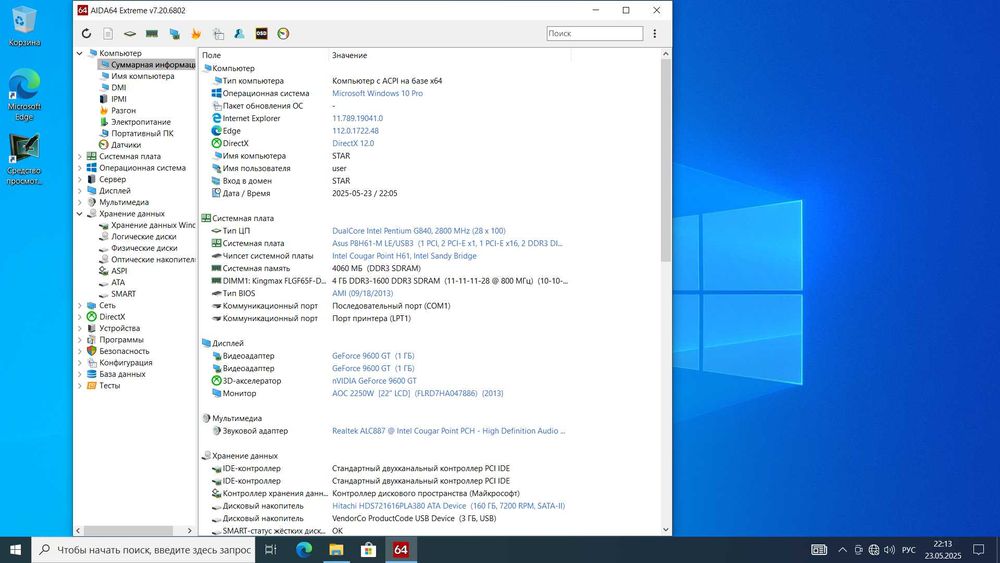Click the Refresh toolbar icon

[87, 34]
